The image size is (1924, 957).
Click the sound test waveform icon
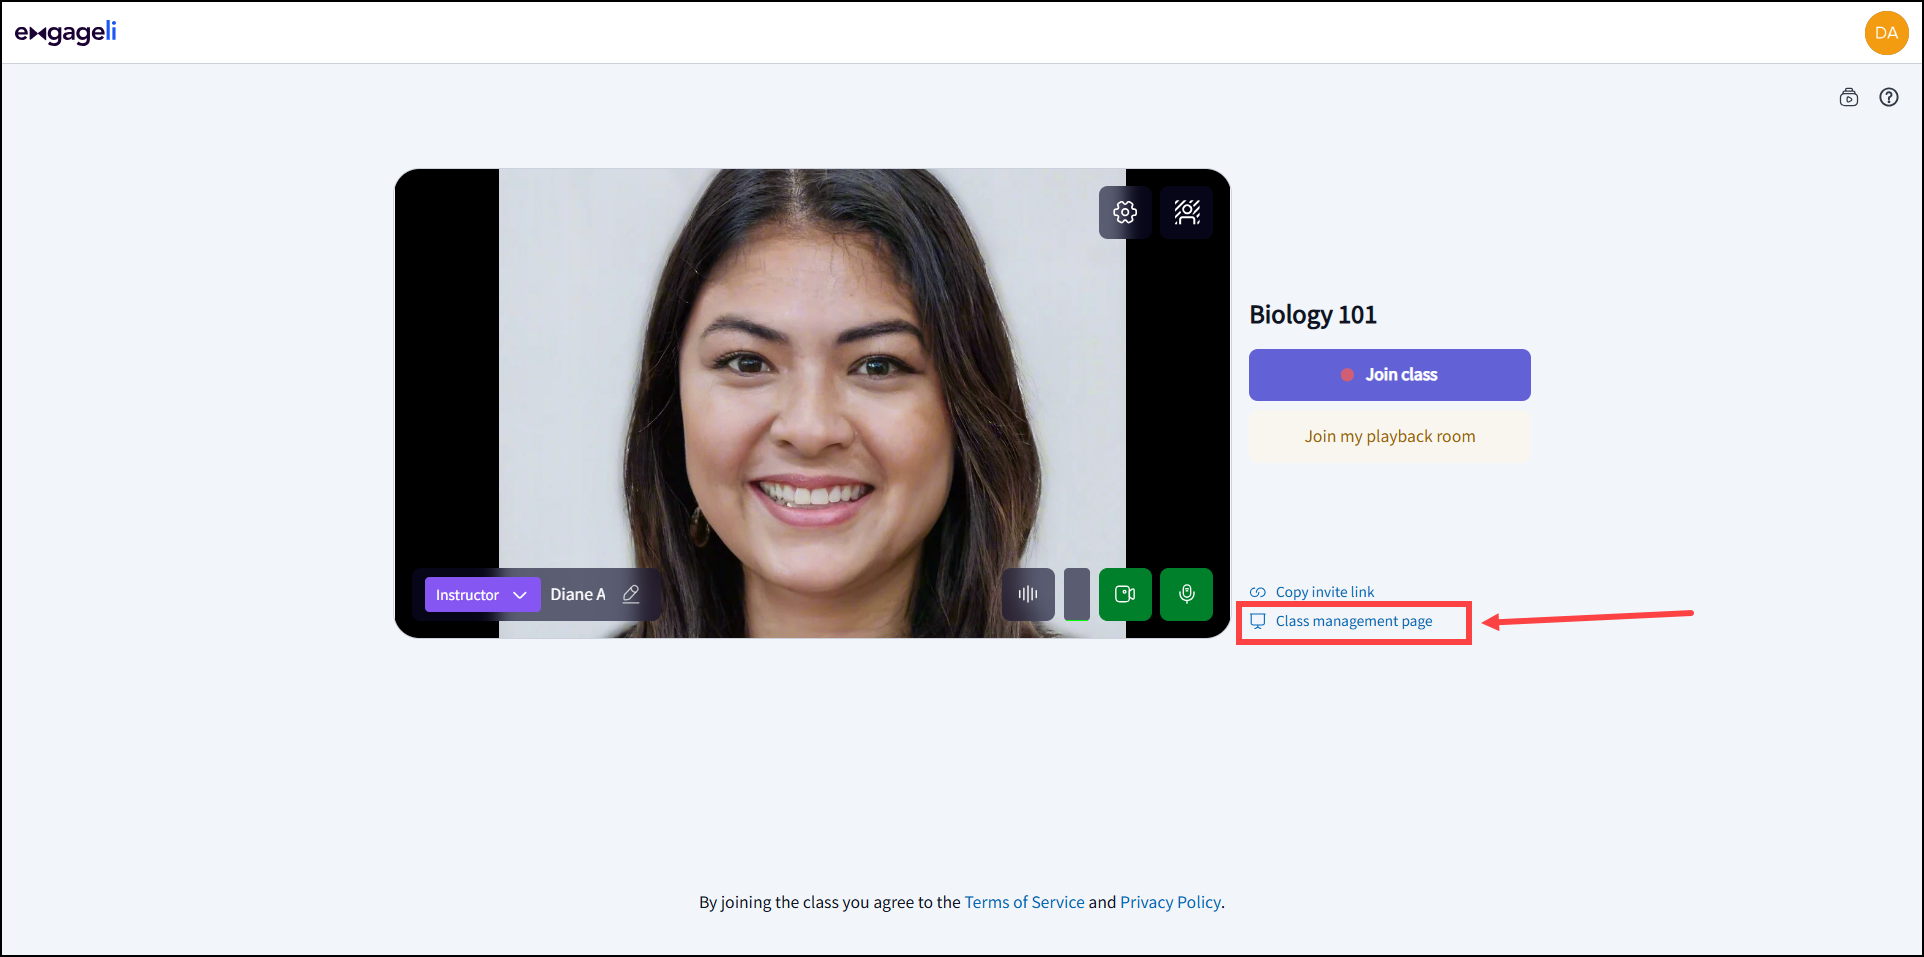pyautogui.click(x=1027, y=594)
